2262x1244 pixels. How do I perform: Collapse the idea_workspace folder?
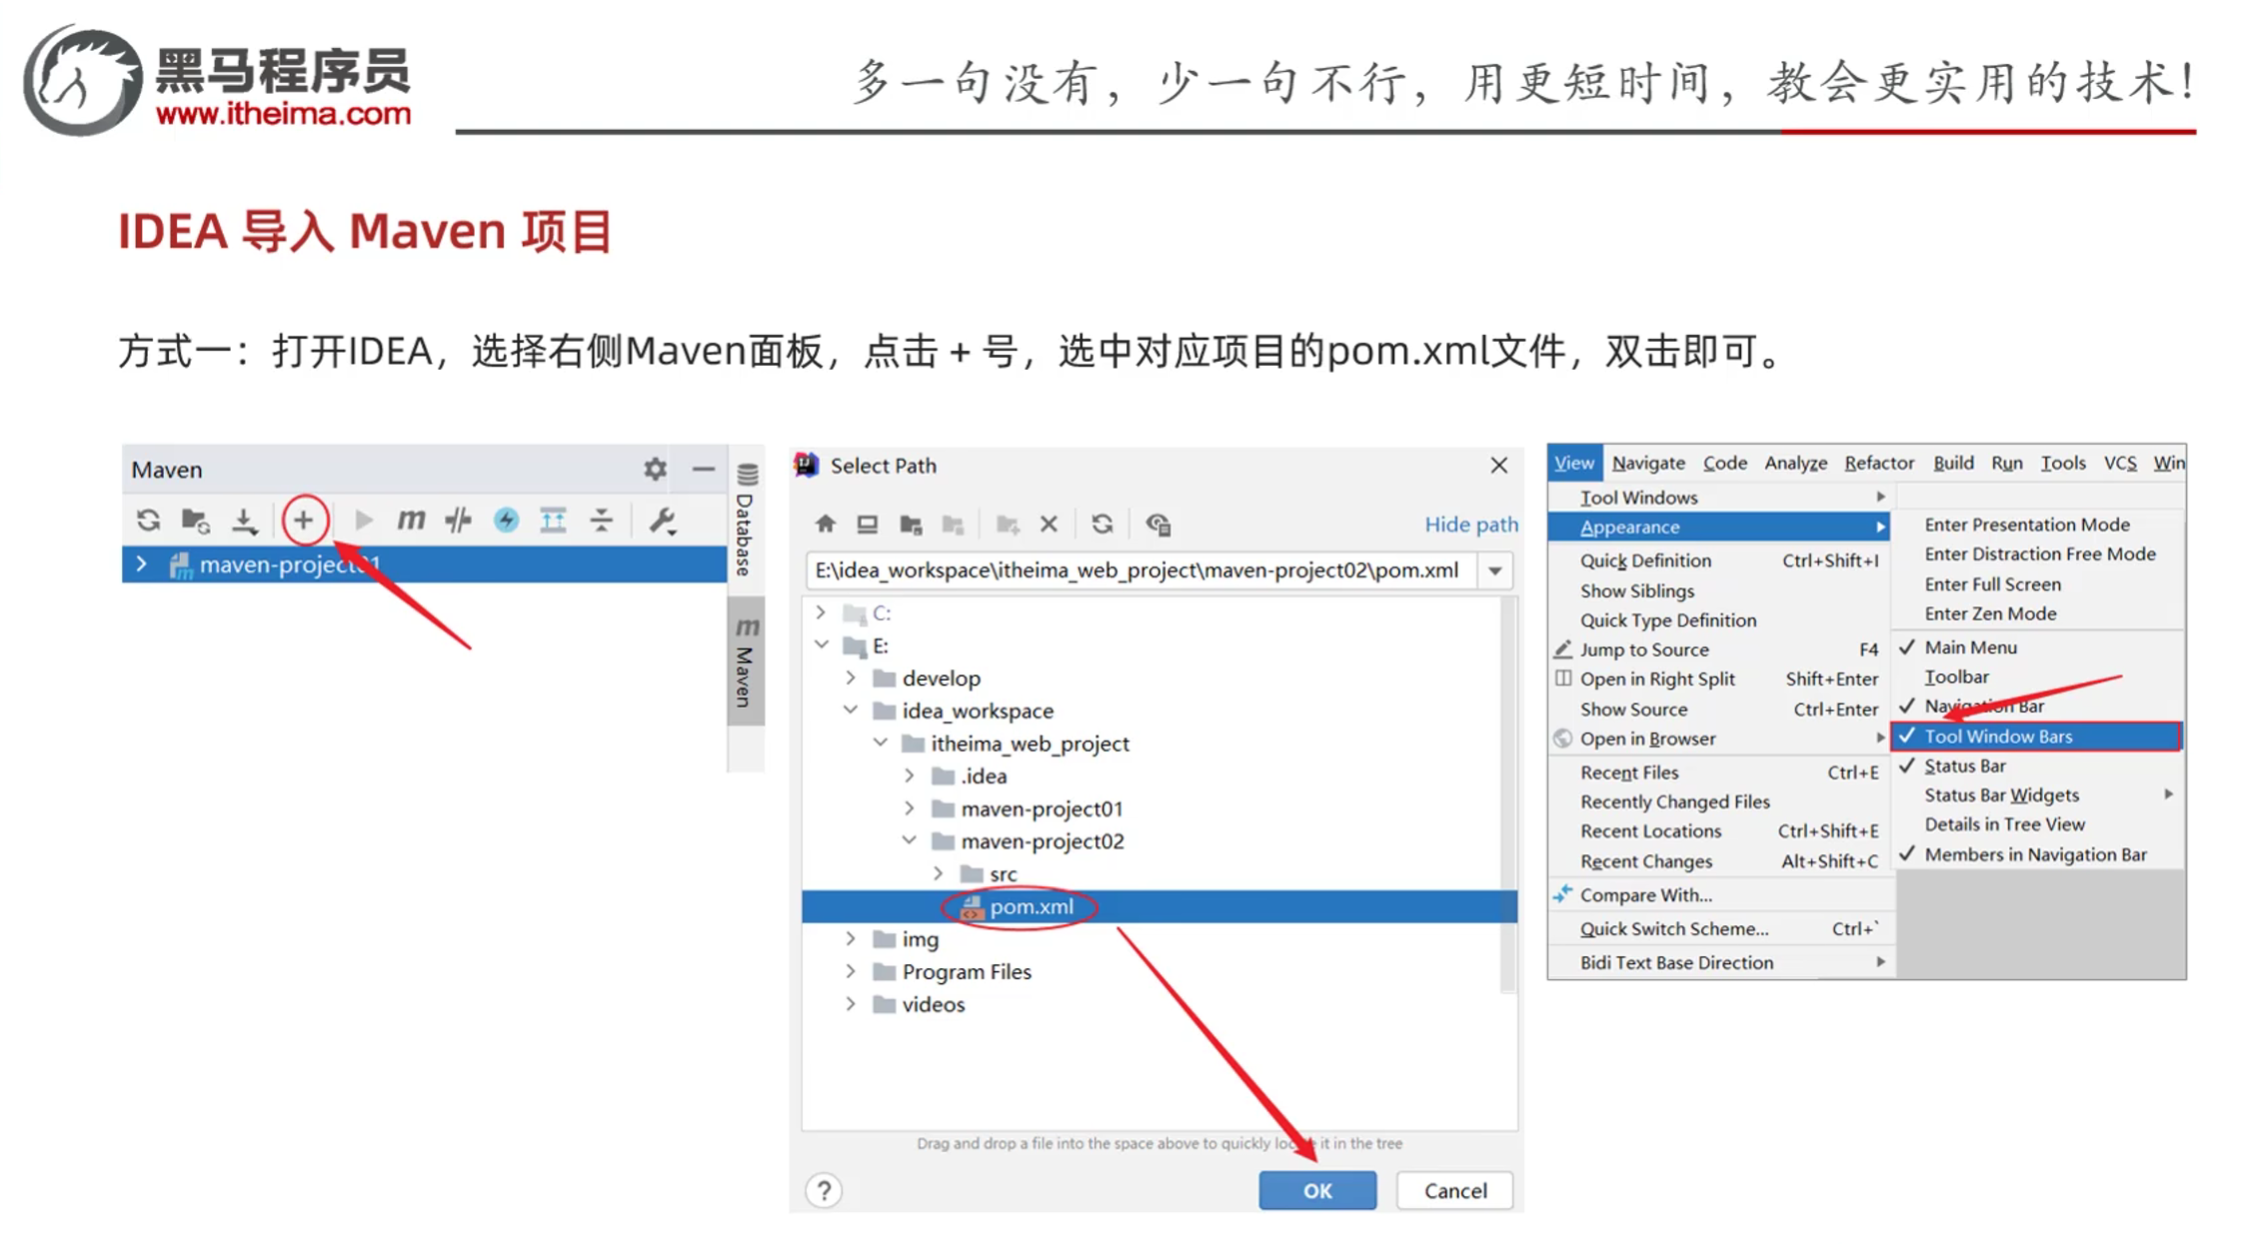tap(851, 710)
